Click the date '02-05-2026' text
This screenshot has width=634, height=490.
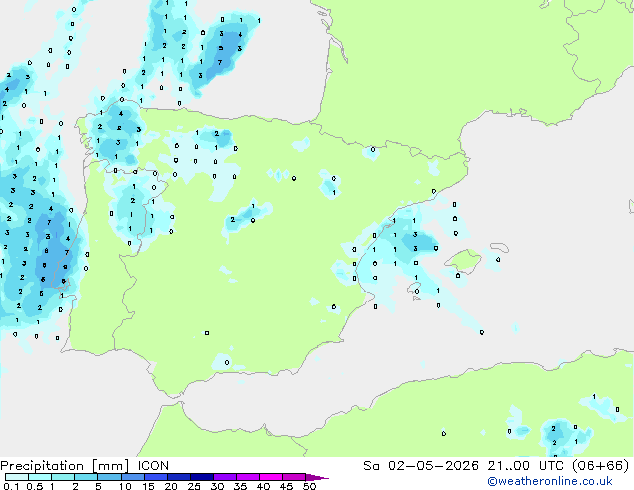[x=433, y=466]
